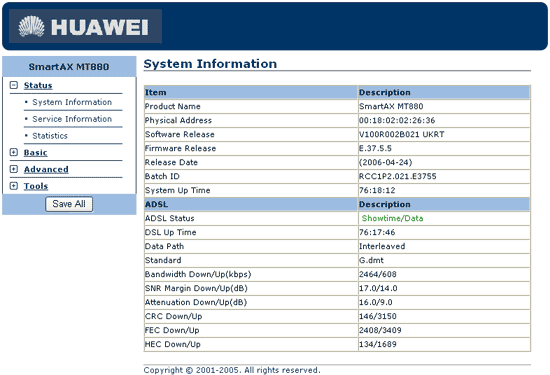Open the Status menu link
This screenshot has width=550, height=375.
click(38, 85)
